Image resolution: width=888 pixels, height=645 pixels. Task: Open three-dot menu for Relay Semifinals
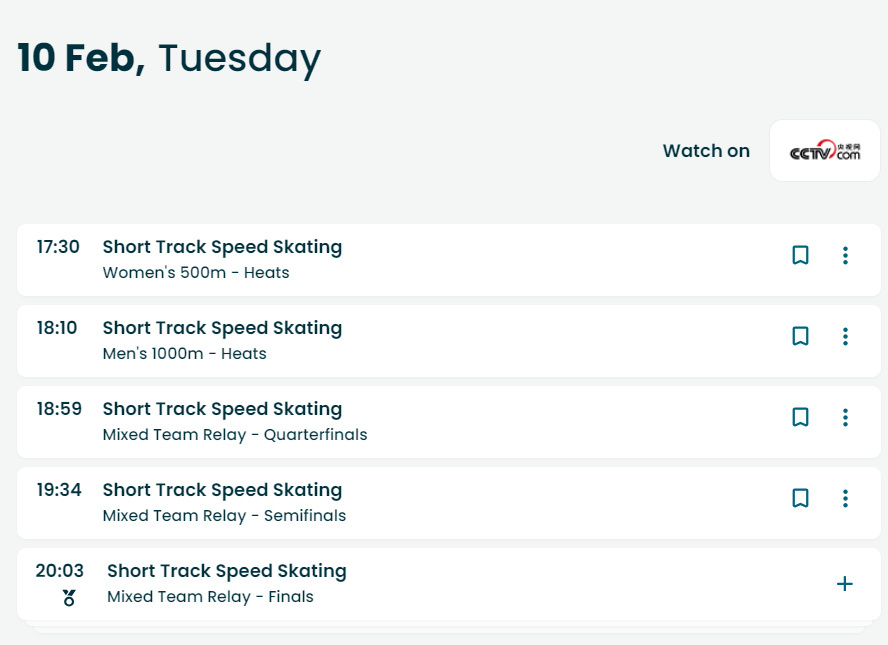click(845, 498)
